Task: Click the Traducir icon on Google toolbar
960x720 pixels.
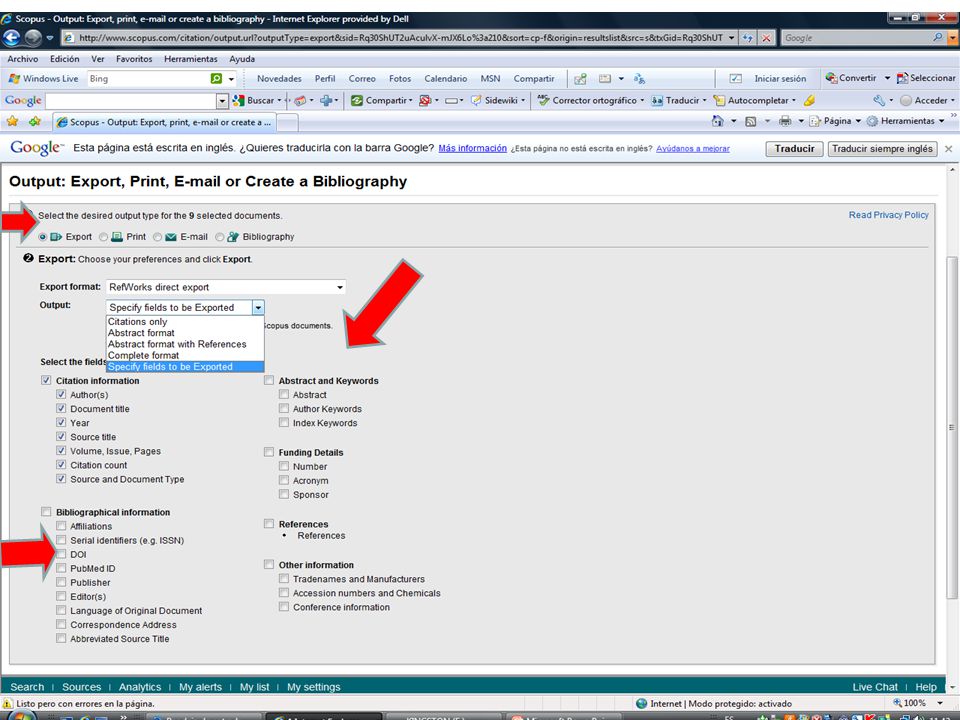Action: (657, 100)
